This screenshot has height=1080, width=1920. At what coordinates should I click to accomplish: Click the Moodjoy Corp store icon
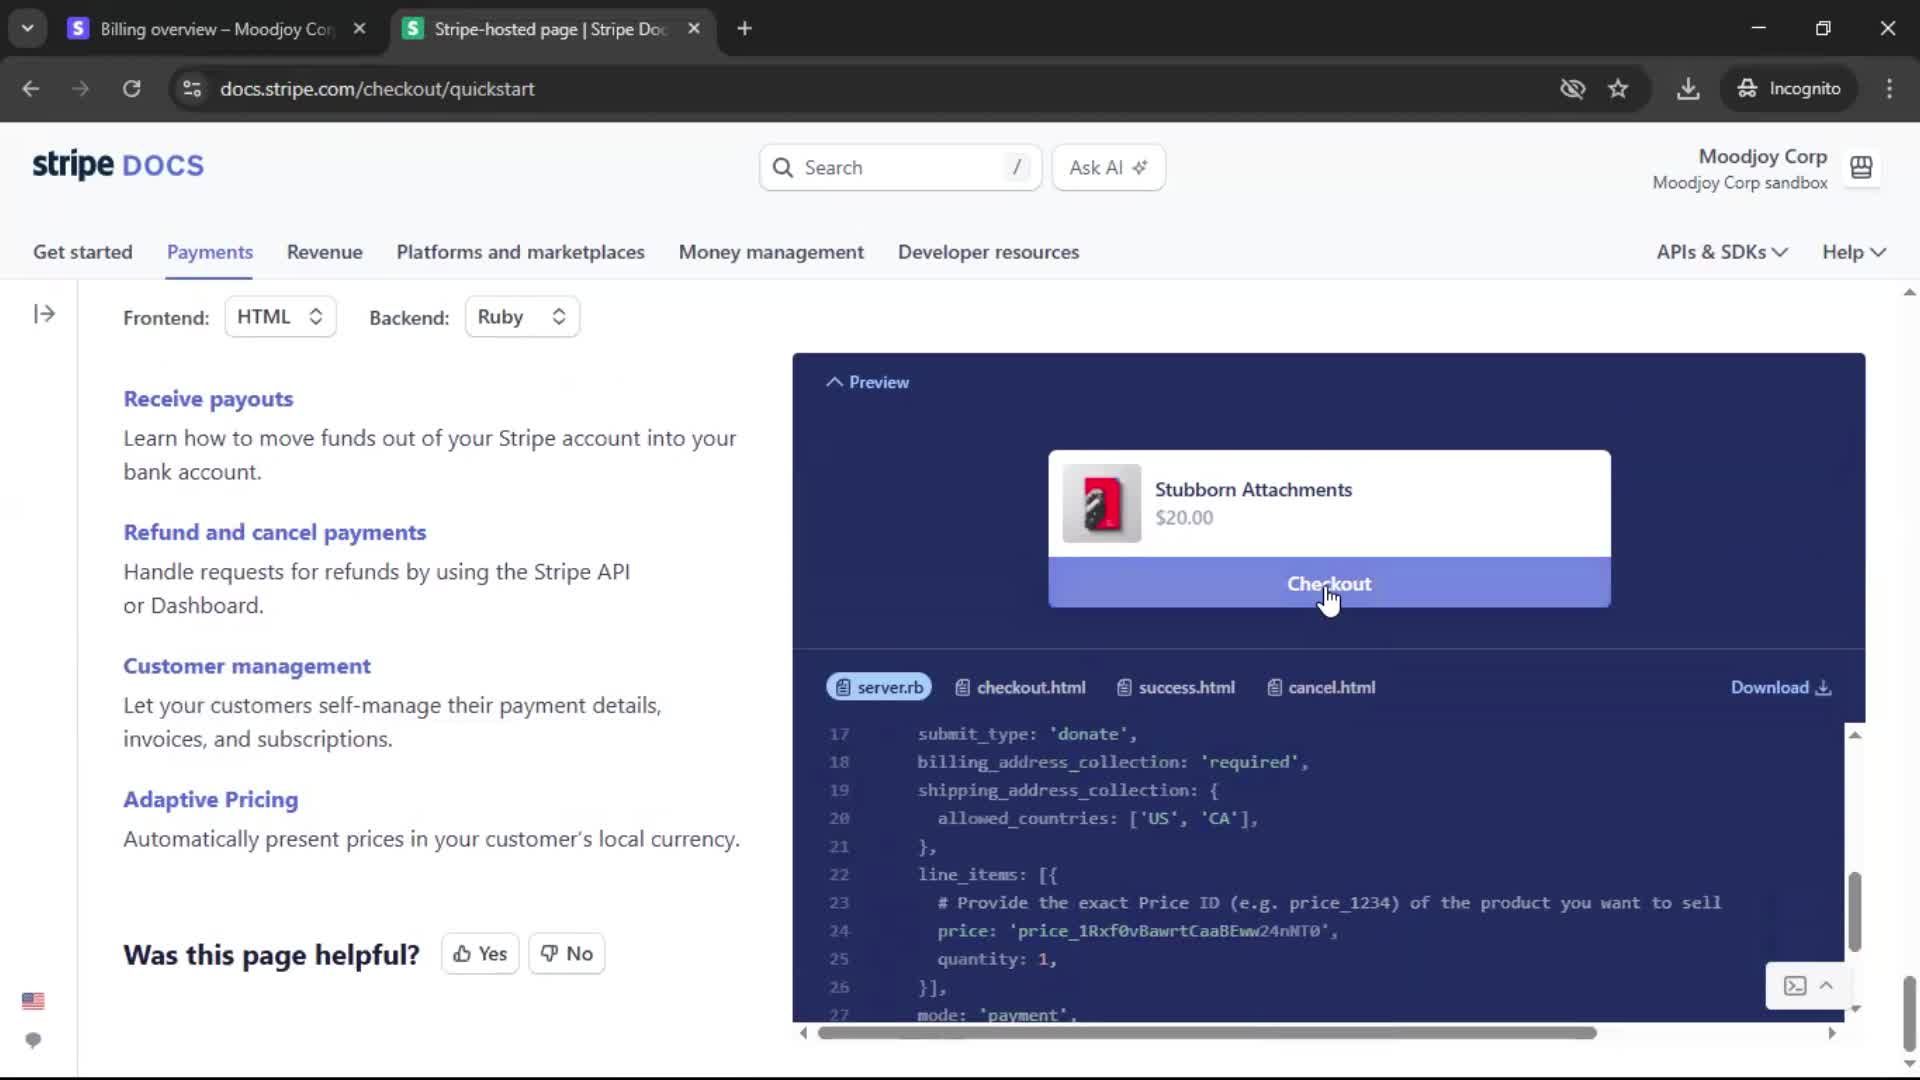point(1861,168)
